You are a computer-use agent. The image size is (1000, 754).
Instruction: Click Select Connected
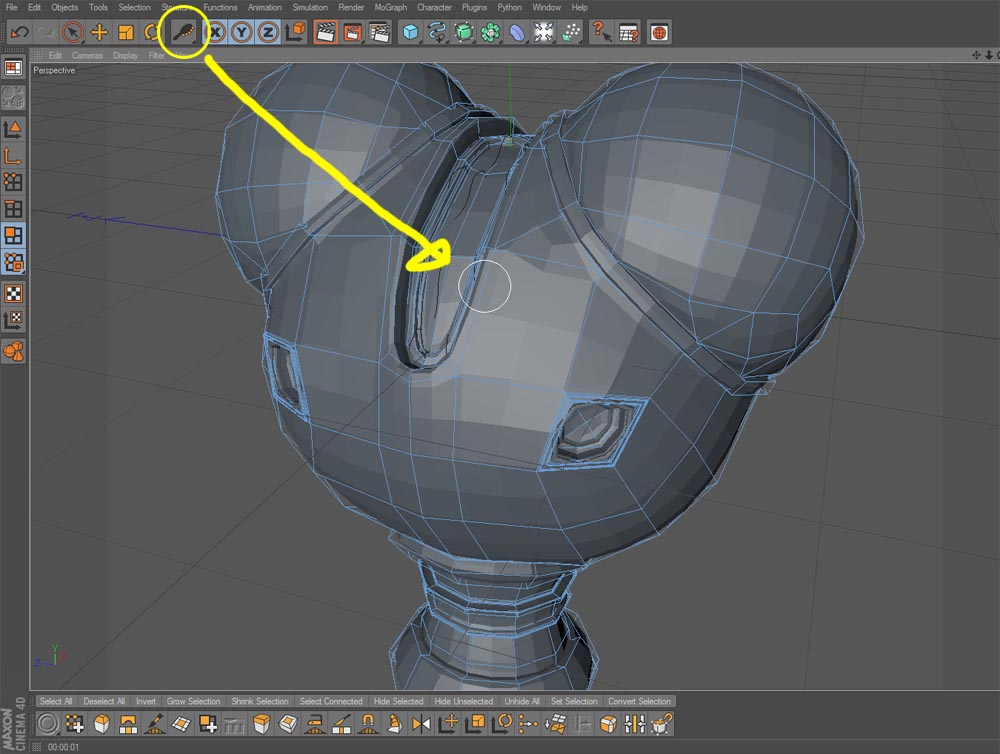pos(331,701)
